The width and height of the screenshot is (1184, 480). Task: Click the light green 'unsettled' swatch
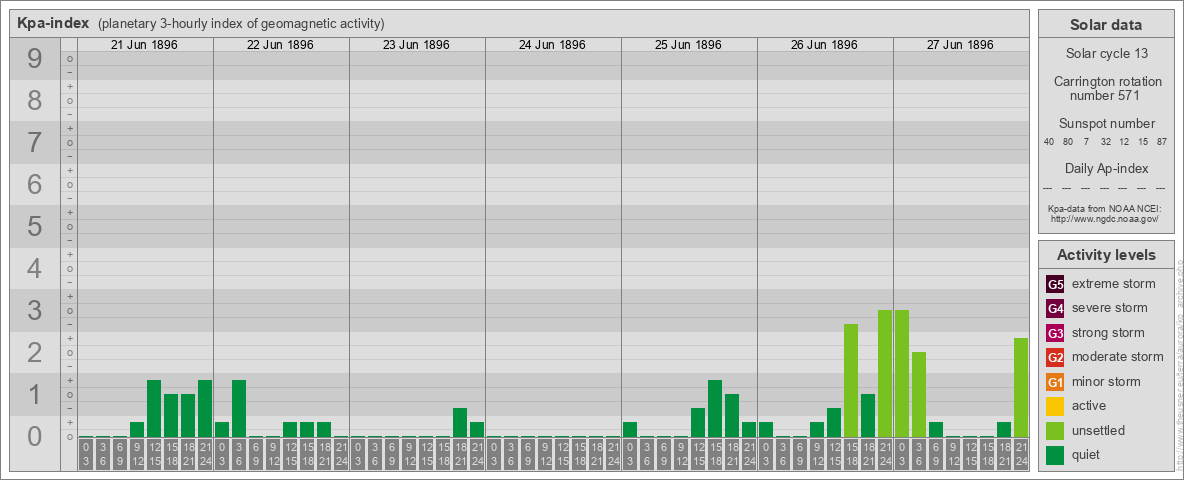(1055, 430)
